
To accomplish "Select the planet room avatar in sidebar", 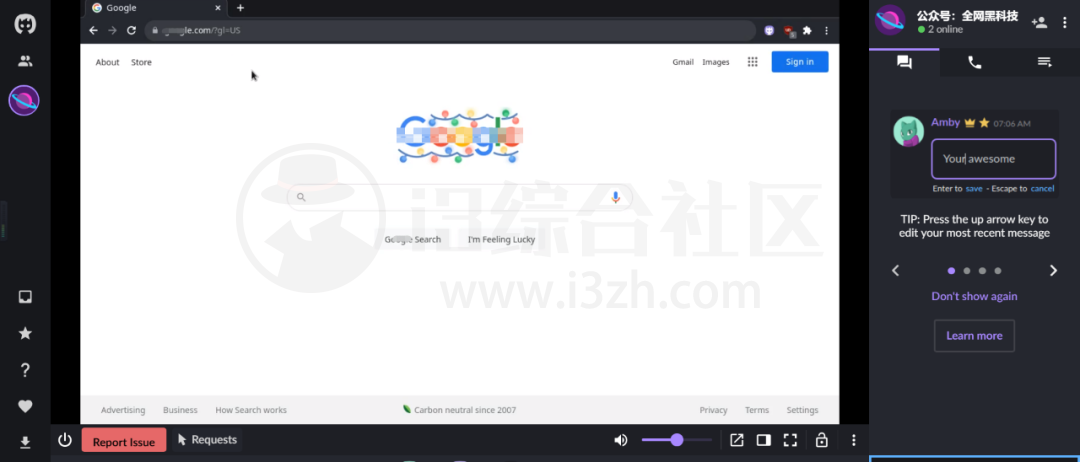I will [x=24, y=101].
